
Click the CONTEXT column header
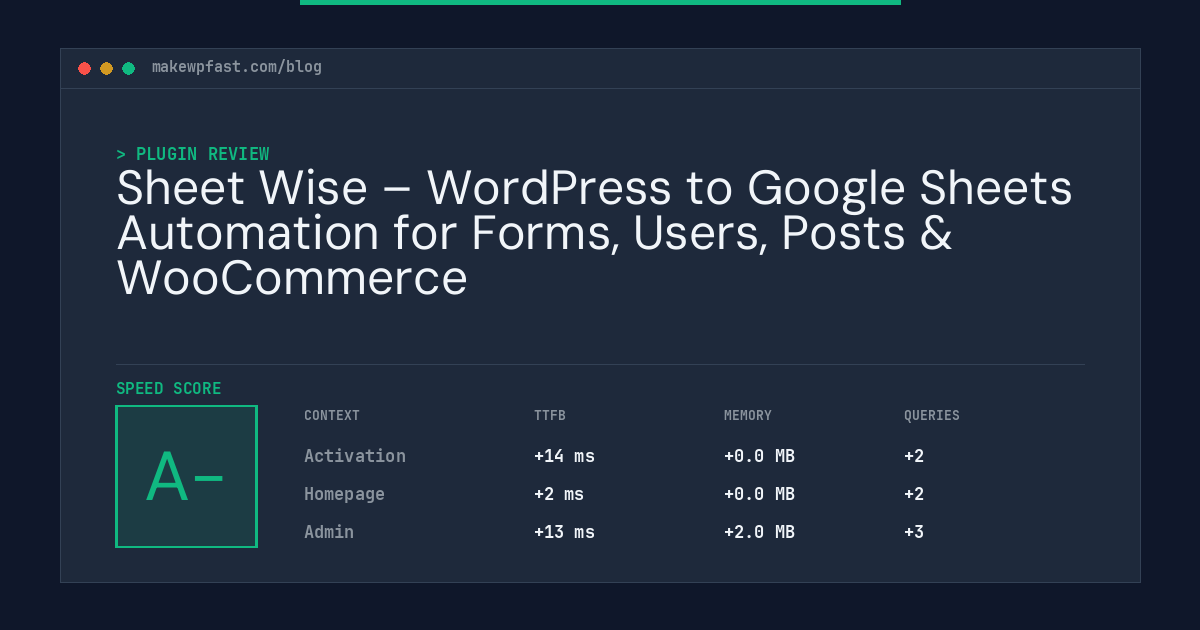coord(332,416)
